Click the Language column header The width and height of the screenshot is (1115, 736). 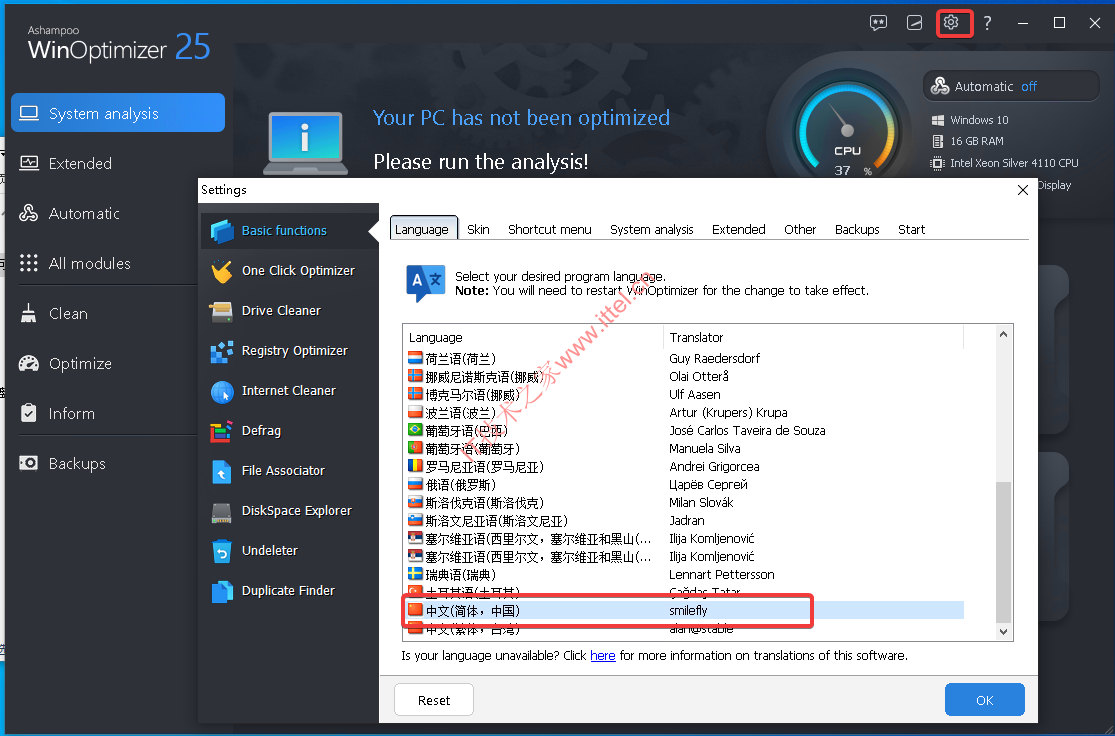coord(533,337)
